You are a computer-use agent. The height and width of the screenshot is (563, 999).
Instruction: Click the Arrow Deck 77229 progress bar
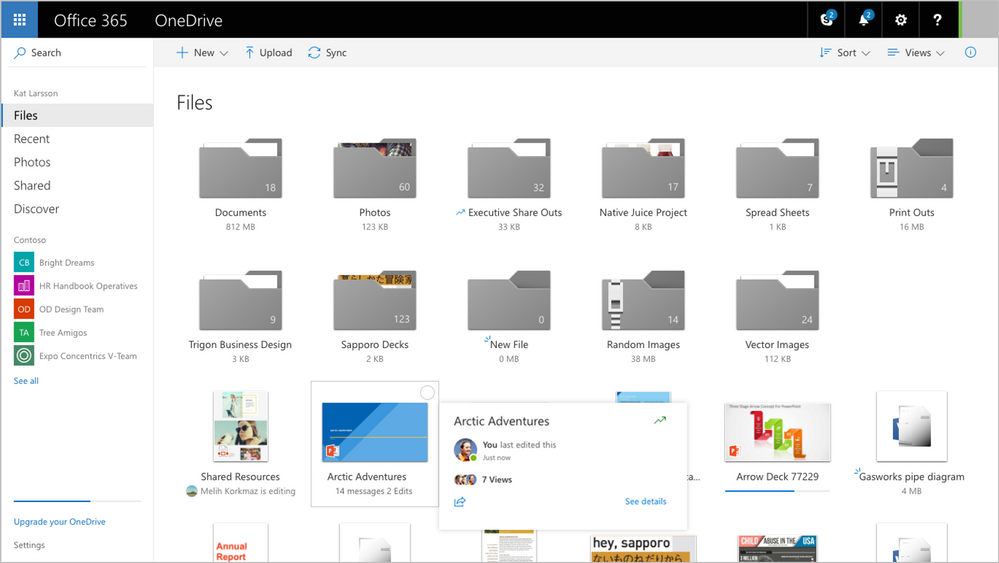click(x=777, y=491)
